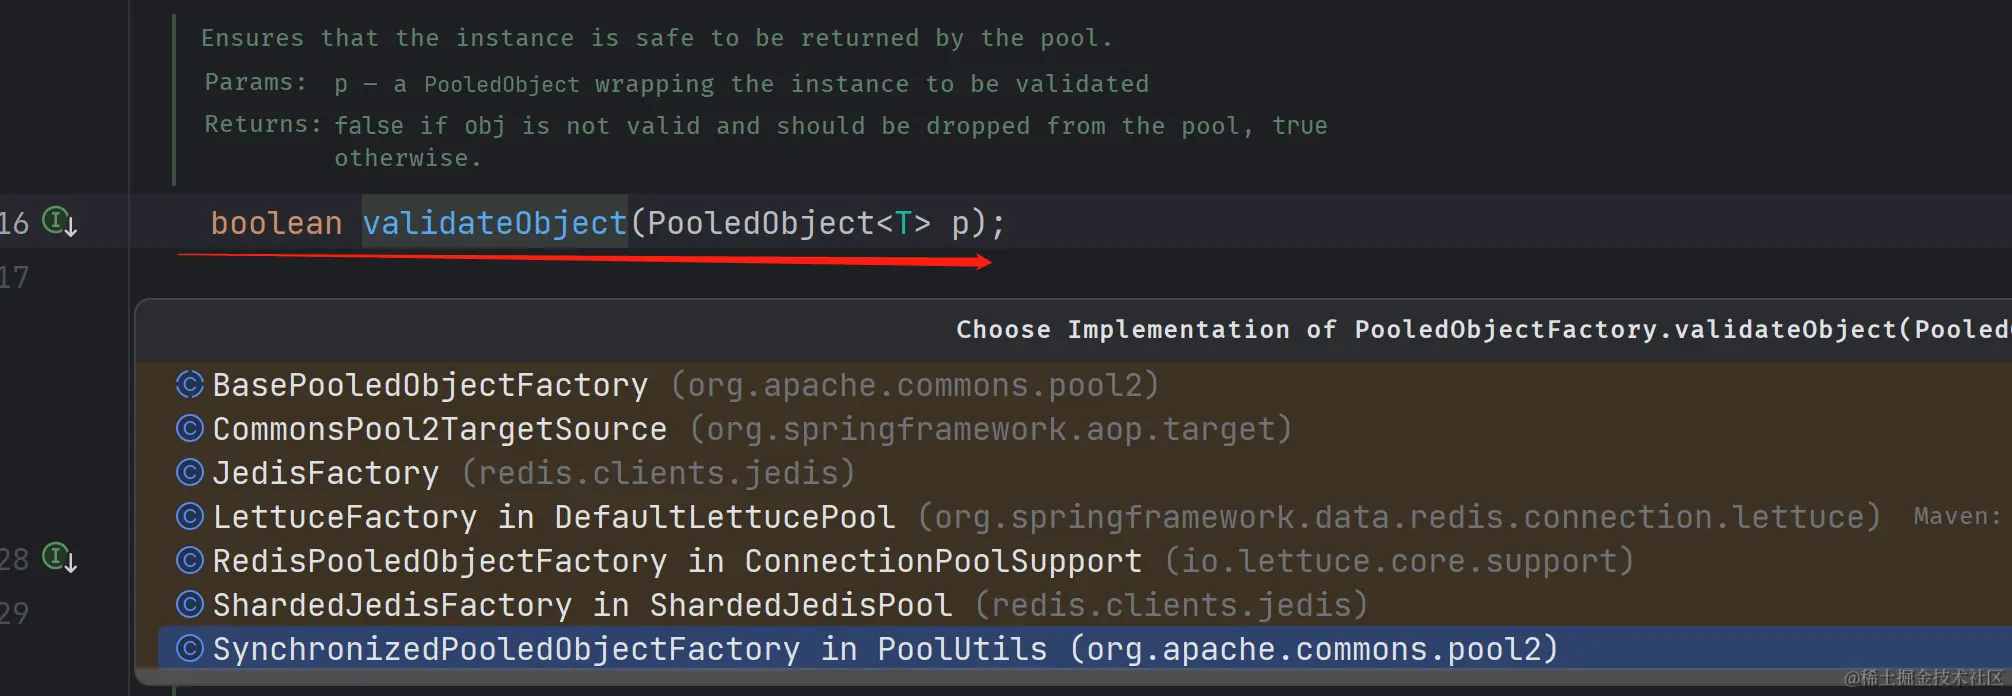The image size is (2012, 696).
Task: Select SynchronizedPooledObjectFactory in PoolUtils
Action: pyautogui.click(x=630, y=649)
